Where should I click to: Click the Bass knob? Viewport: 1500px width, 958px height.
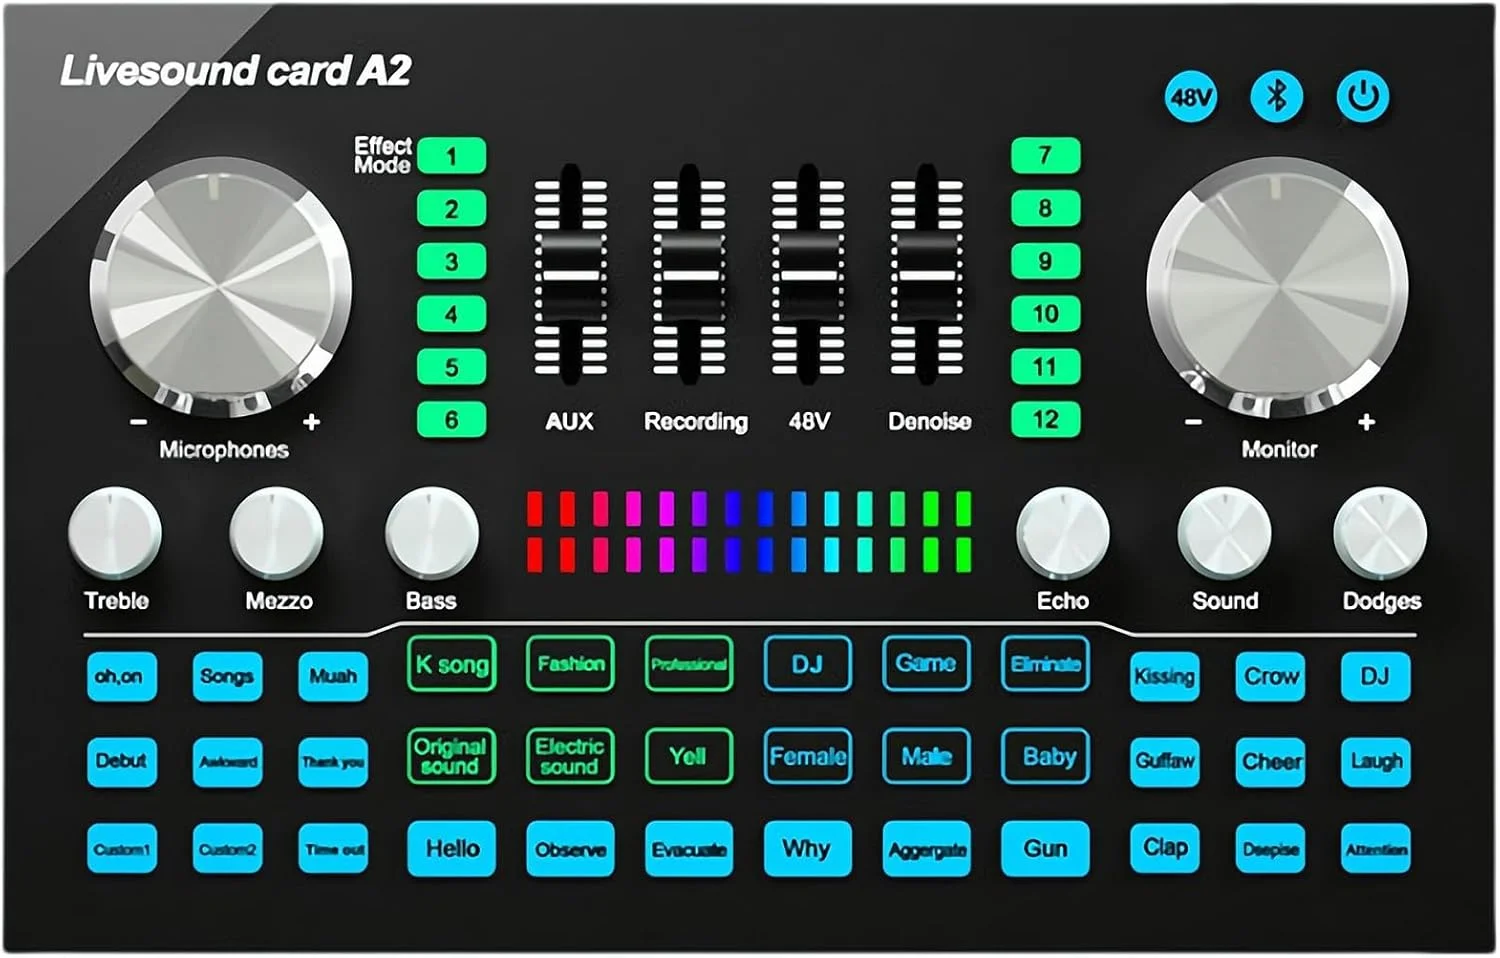(x=432, y=534)
